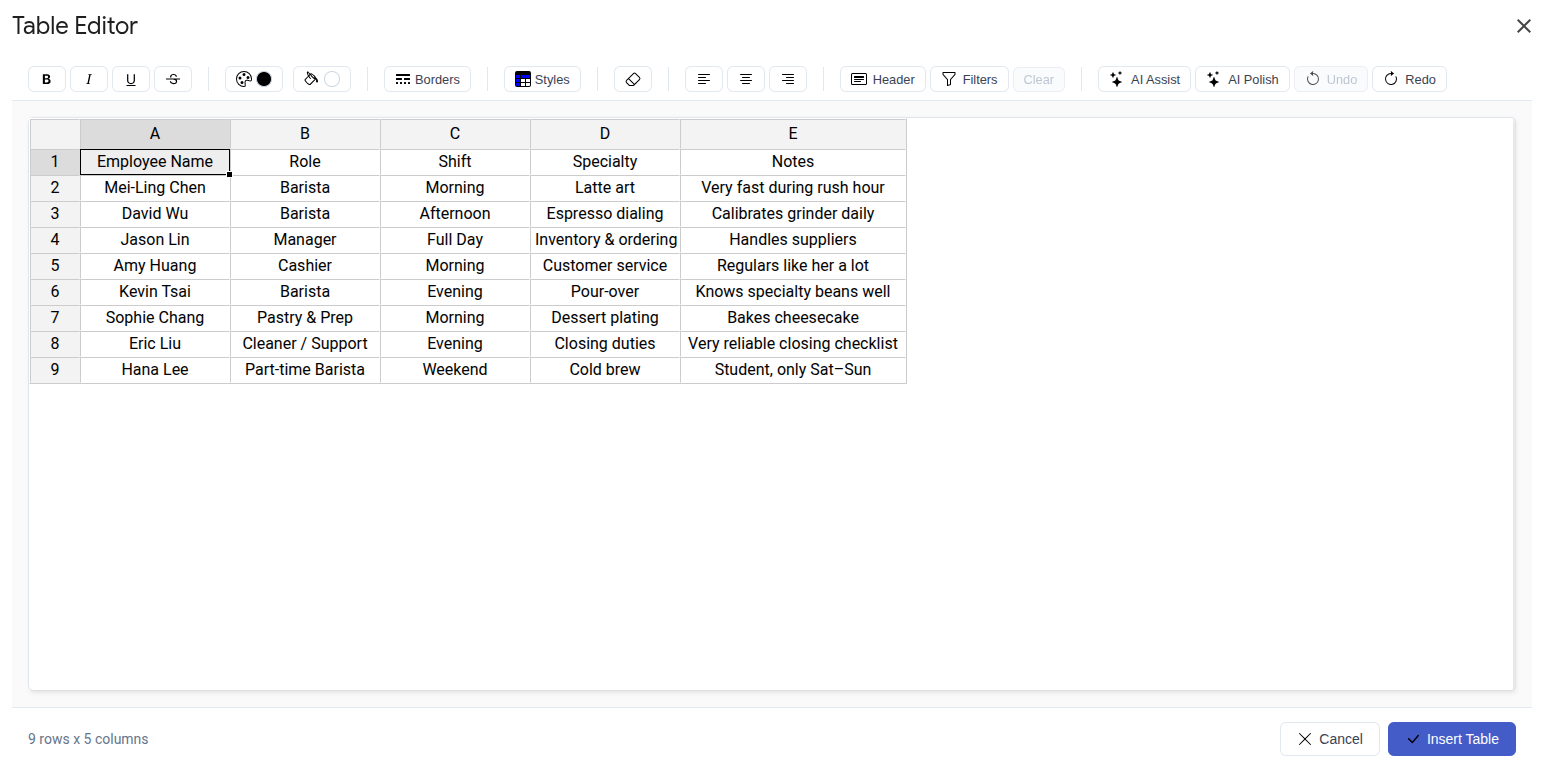Open the text color swatch
Viewport: 1547px width, 780px height.
click(x=253, y=79)
